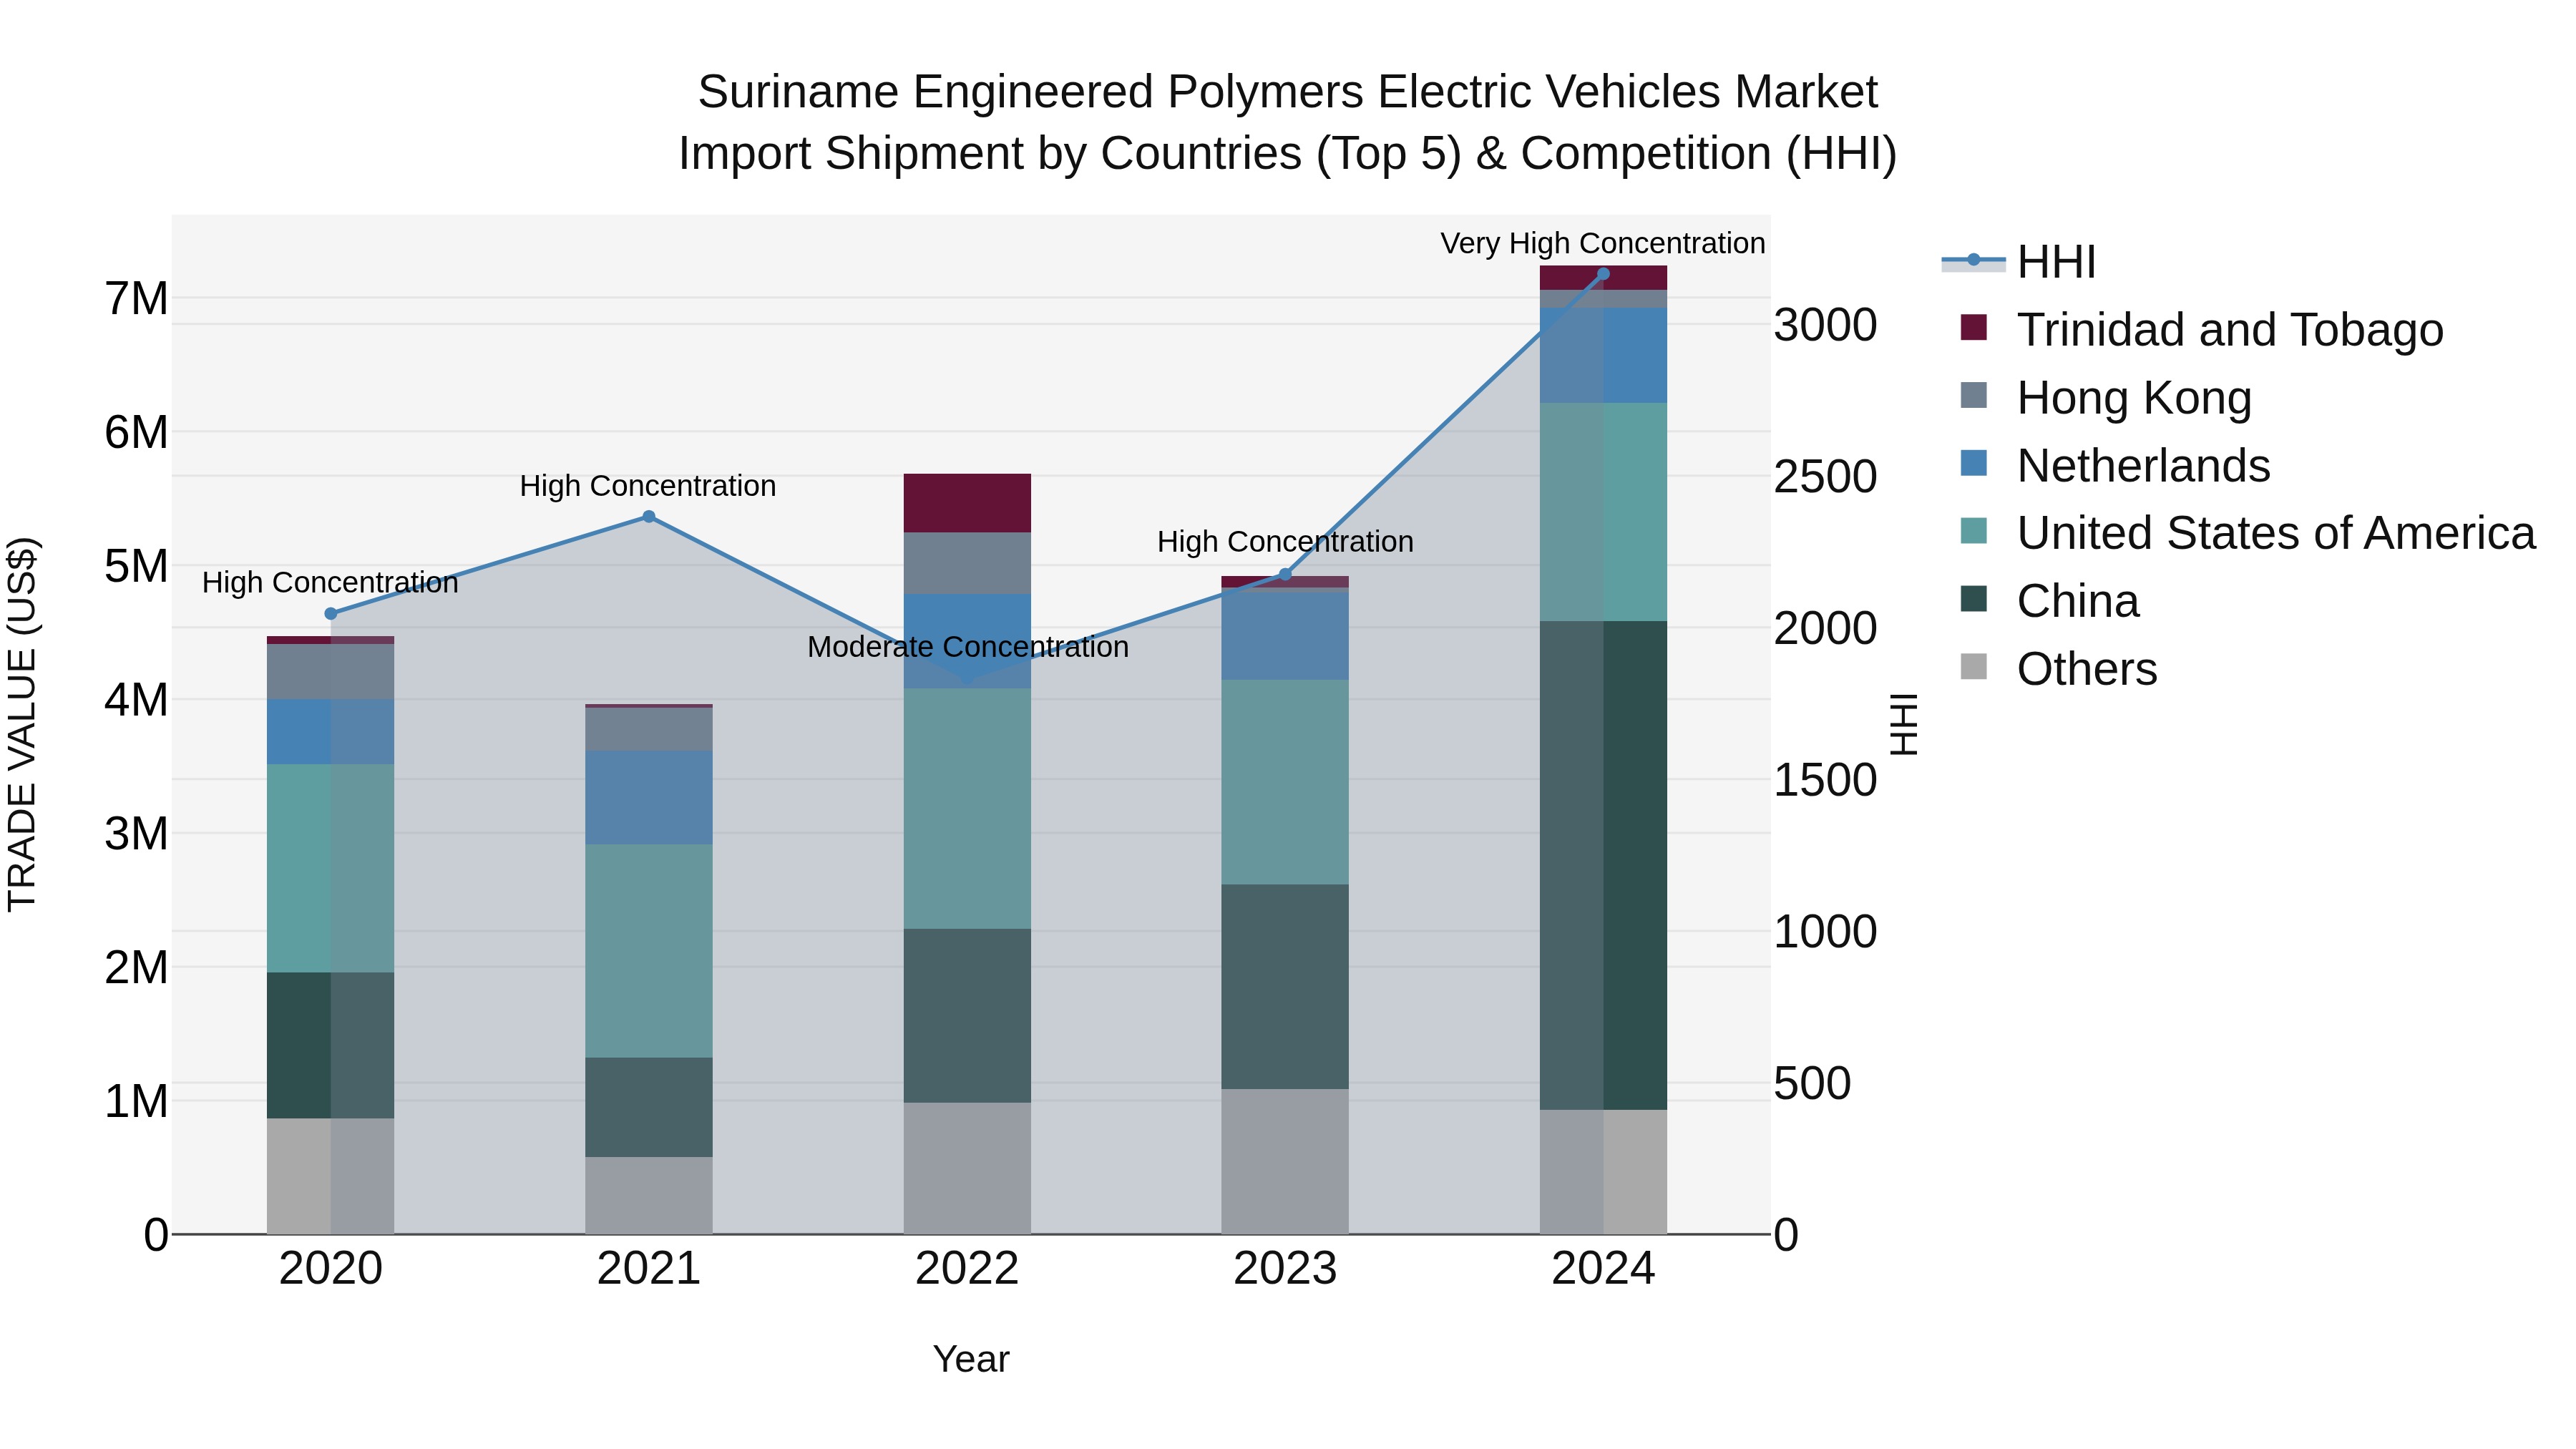Image resolution: width=2576 pixels, height=1449 pixels.
Task: Toggle the HHI legend entry
Action: tap(2019, 262)
